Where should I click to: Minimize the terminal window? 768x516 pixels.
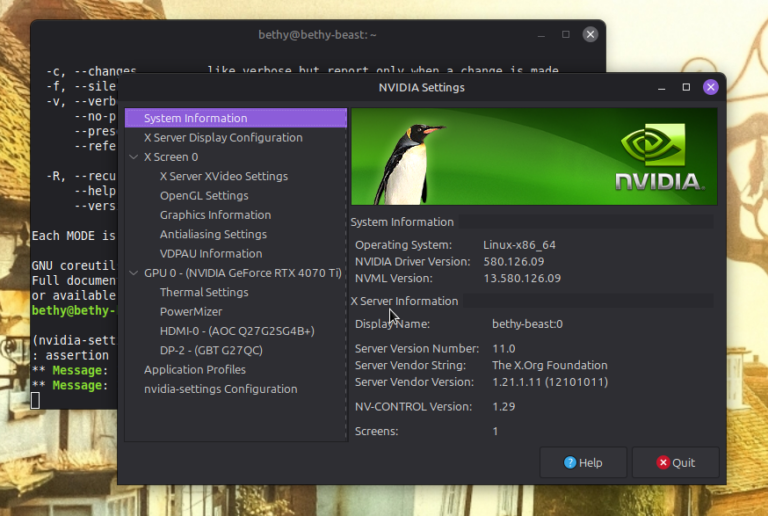pos(541,35)
